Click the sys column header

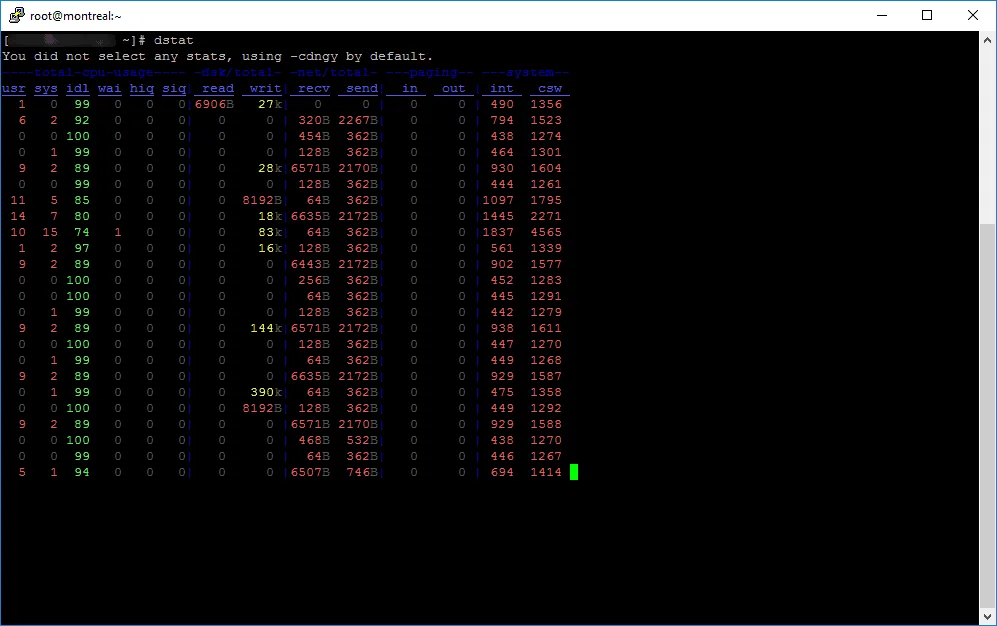pos(46,88)
